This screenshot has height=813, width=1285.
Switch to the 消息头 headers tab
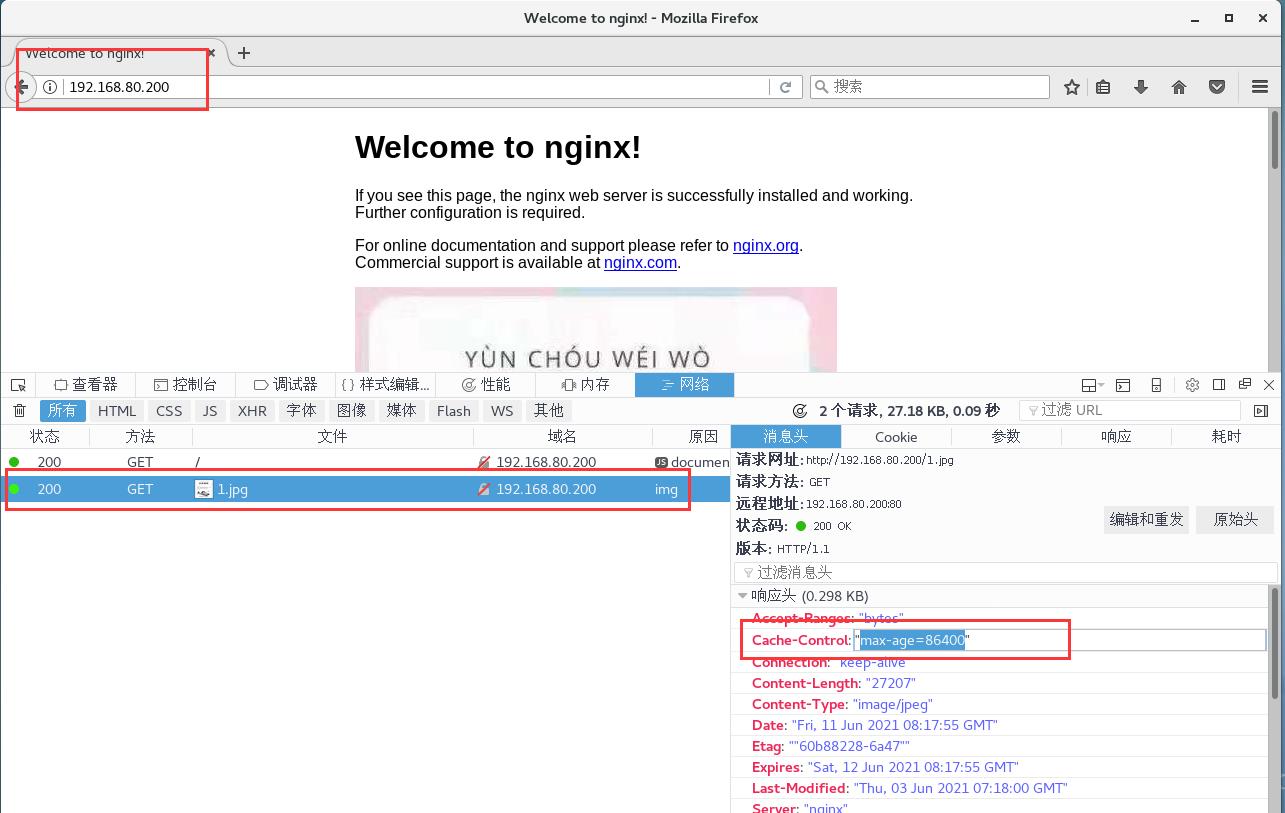point(786,437)
